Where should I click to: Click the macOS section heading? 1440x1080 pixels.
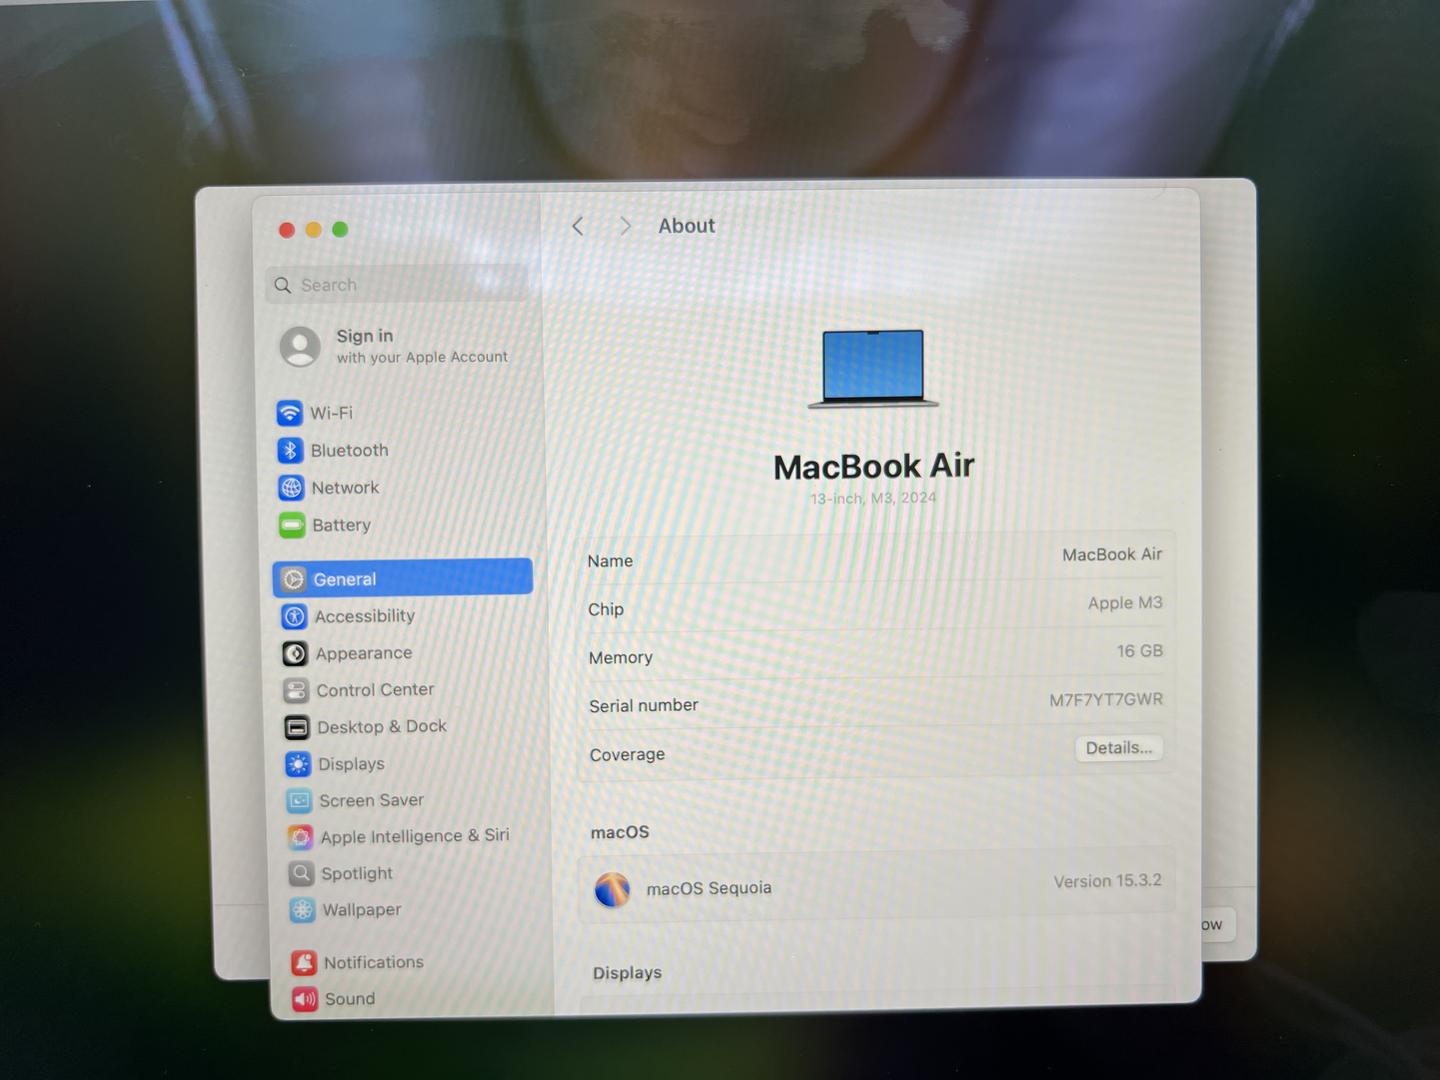[x=620, y=832]
